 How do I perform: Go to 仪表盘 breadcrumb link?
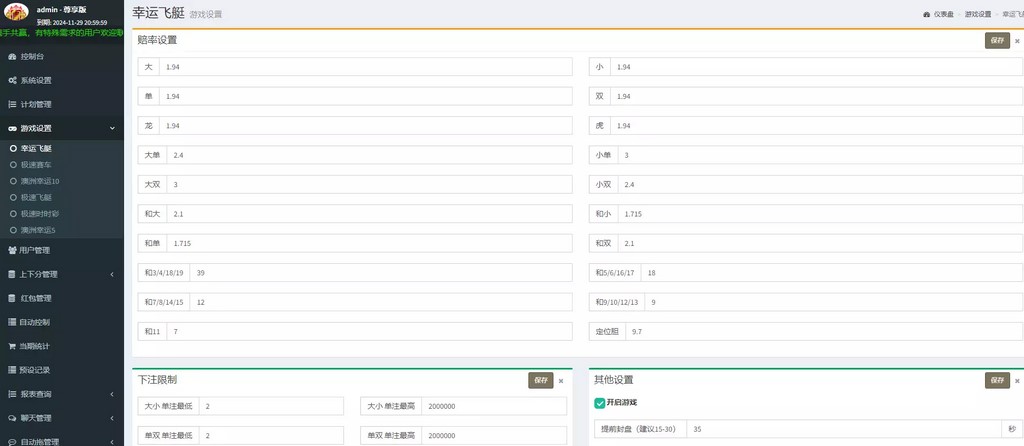click(x=944, y=14)
